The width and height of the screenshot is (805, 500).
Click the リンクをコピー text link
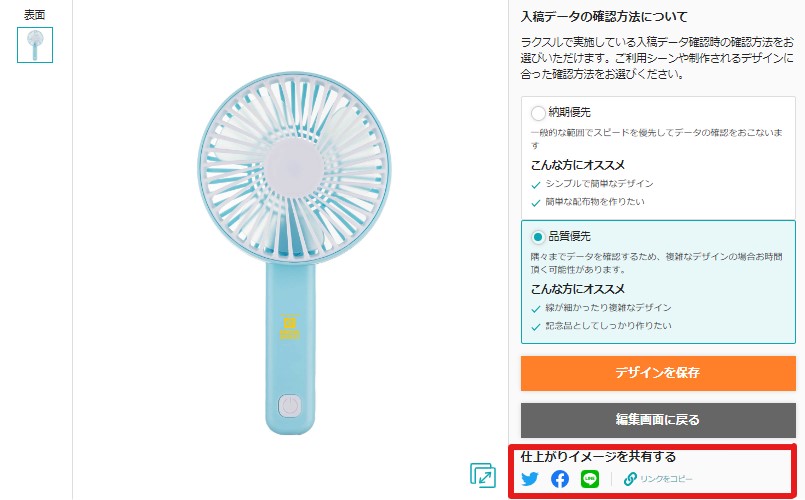[x=666, y=479]
